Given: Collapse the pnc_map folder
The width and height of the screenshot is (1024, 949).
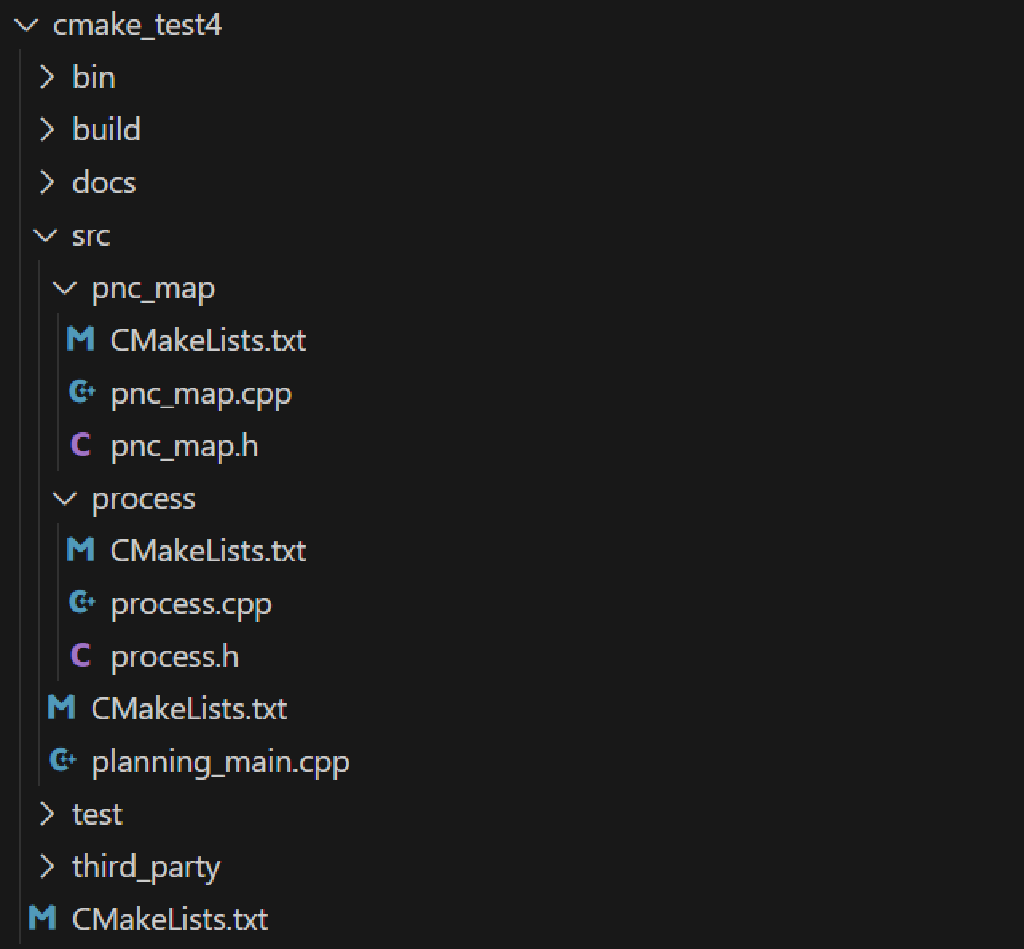Looking at the screenshot, I should [x=64, y=287].
